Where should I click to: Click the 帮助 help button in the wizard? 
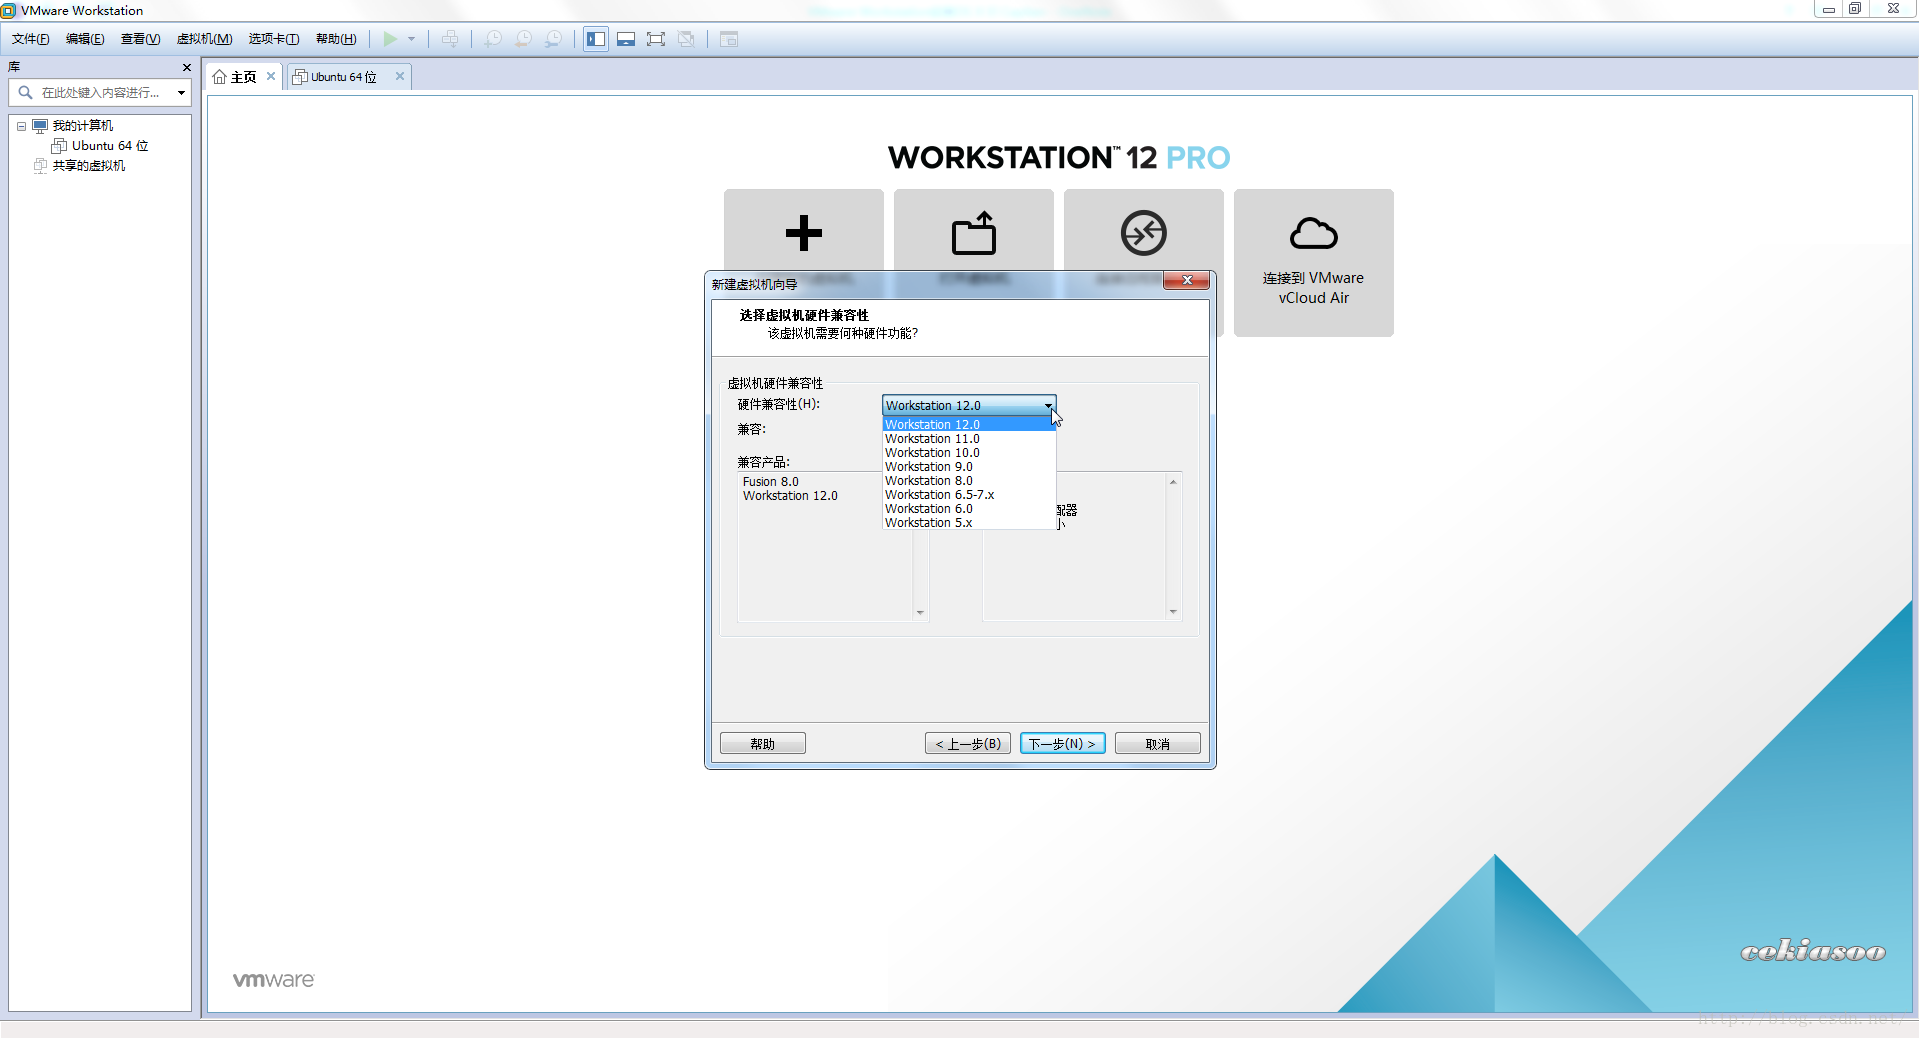763,744
